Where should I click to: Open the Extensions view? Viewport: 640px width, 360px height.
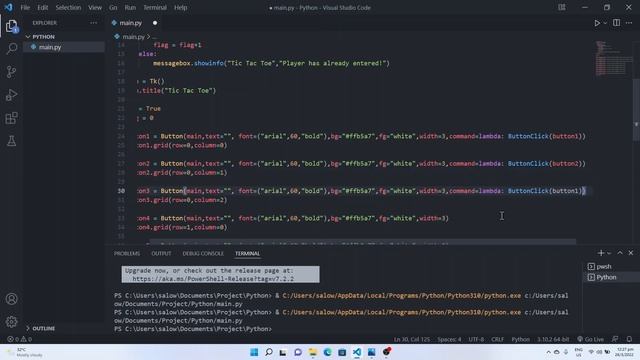pos(11,118)
